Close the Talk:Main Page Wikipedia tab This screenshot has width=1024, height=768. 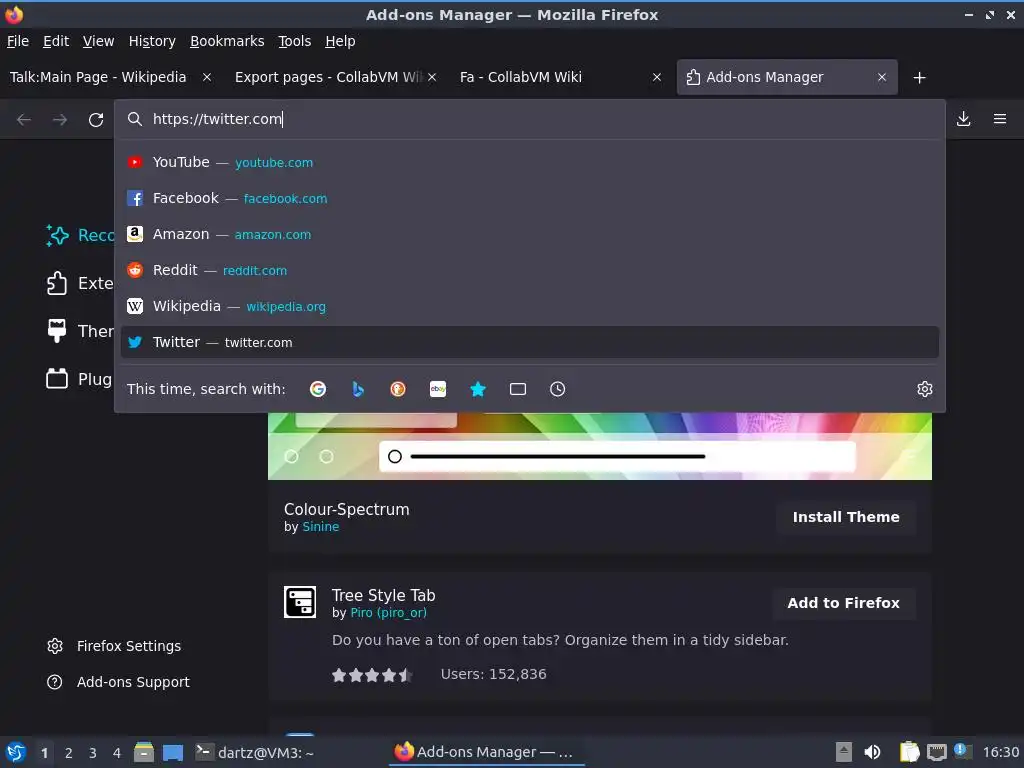click(x=207, y=77)
